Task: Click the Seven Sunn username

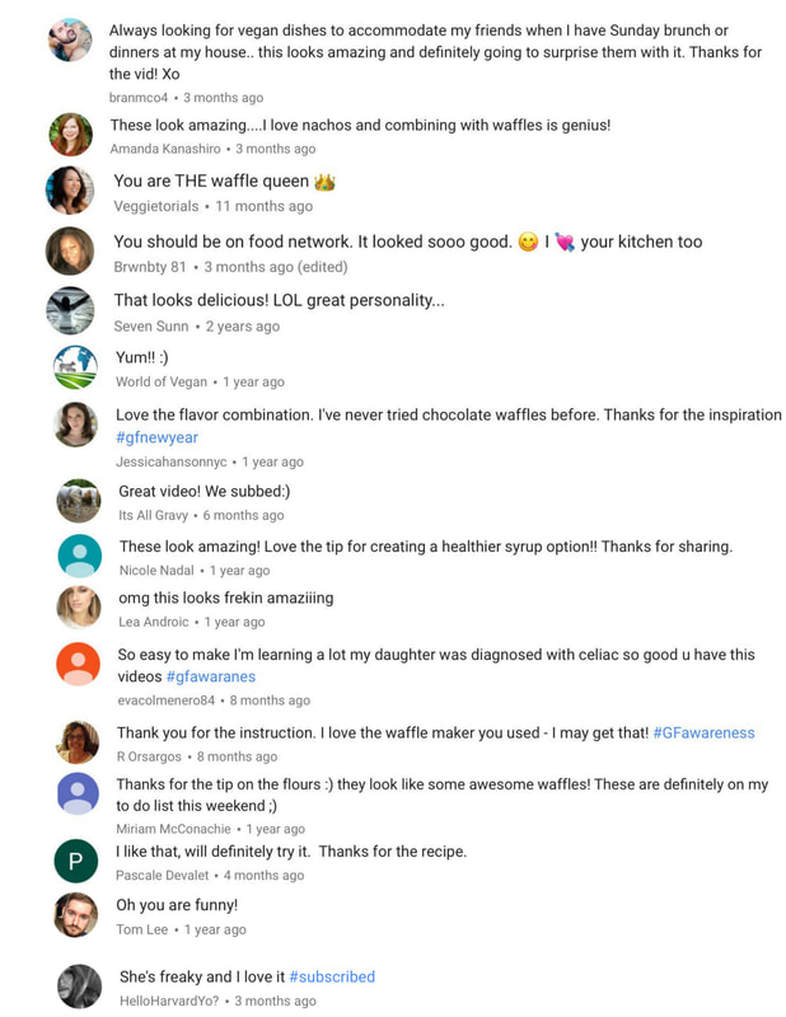Action: click(151, 326)
